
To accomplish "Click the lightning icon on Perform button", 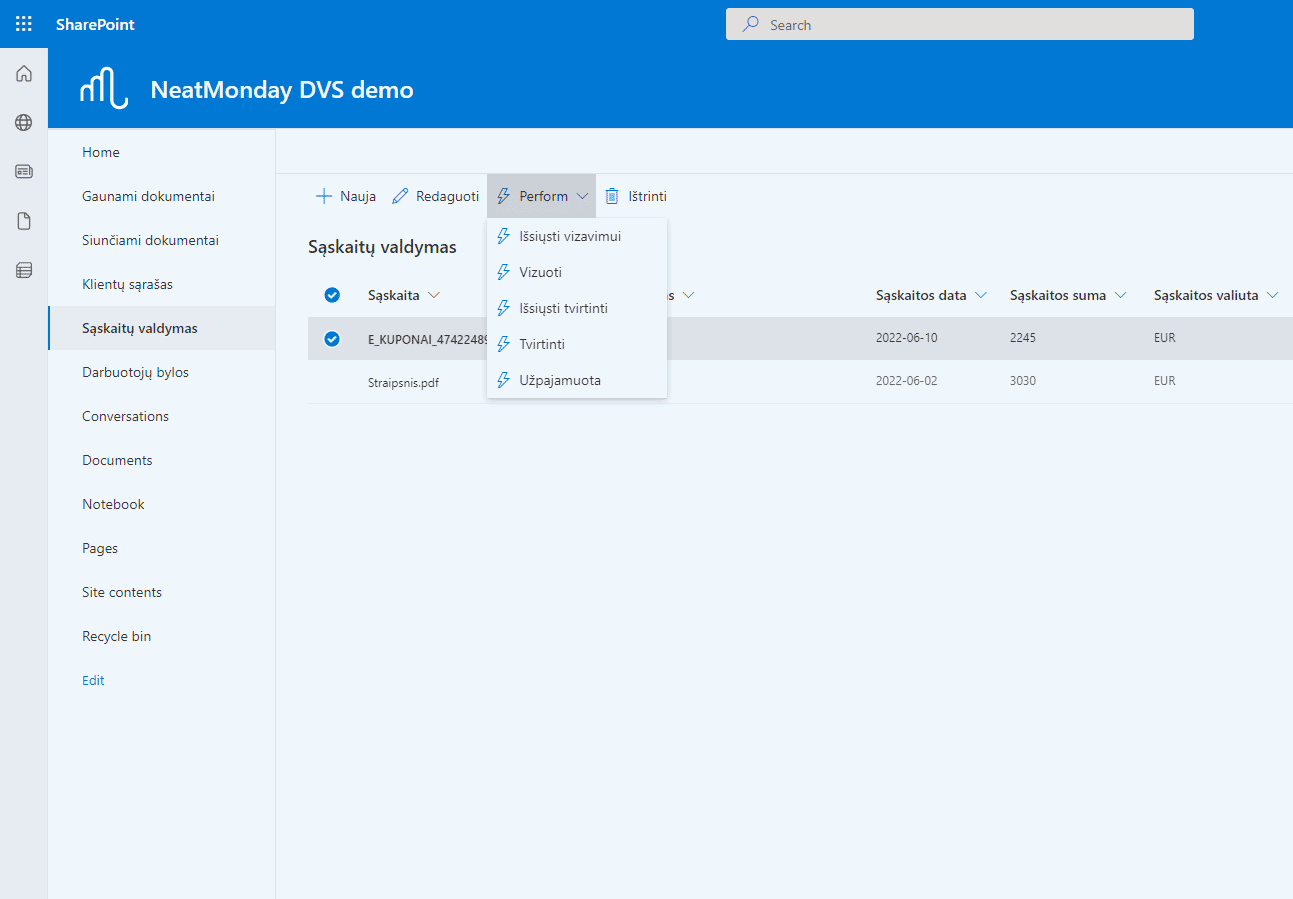I will [x=504, y=196].
